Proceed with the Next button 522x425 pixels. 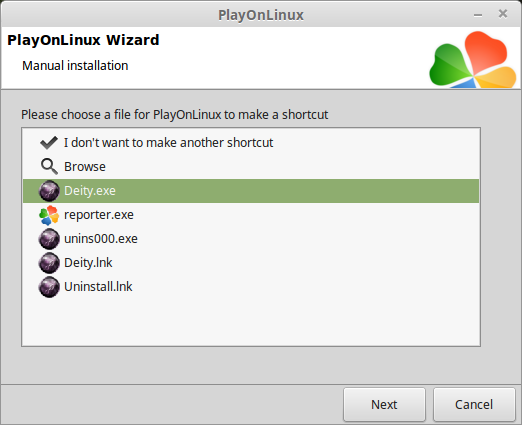(x=384, y=404)
